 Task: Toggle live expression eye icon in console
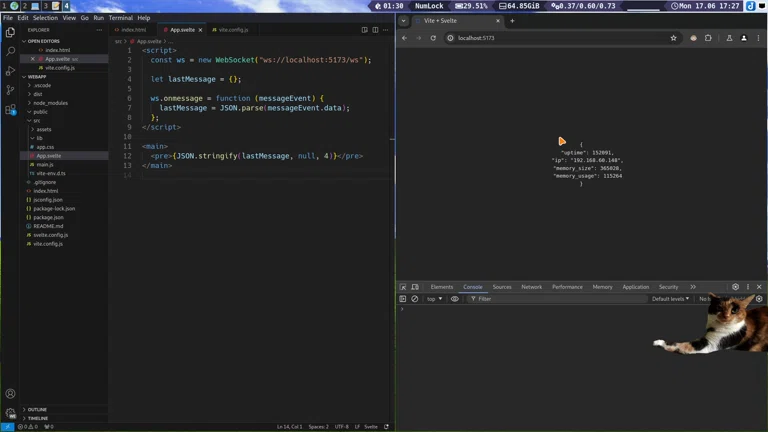[x=455, y=299]
